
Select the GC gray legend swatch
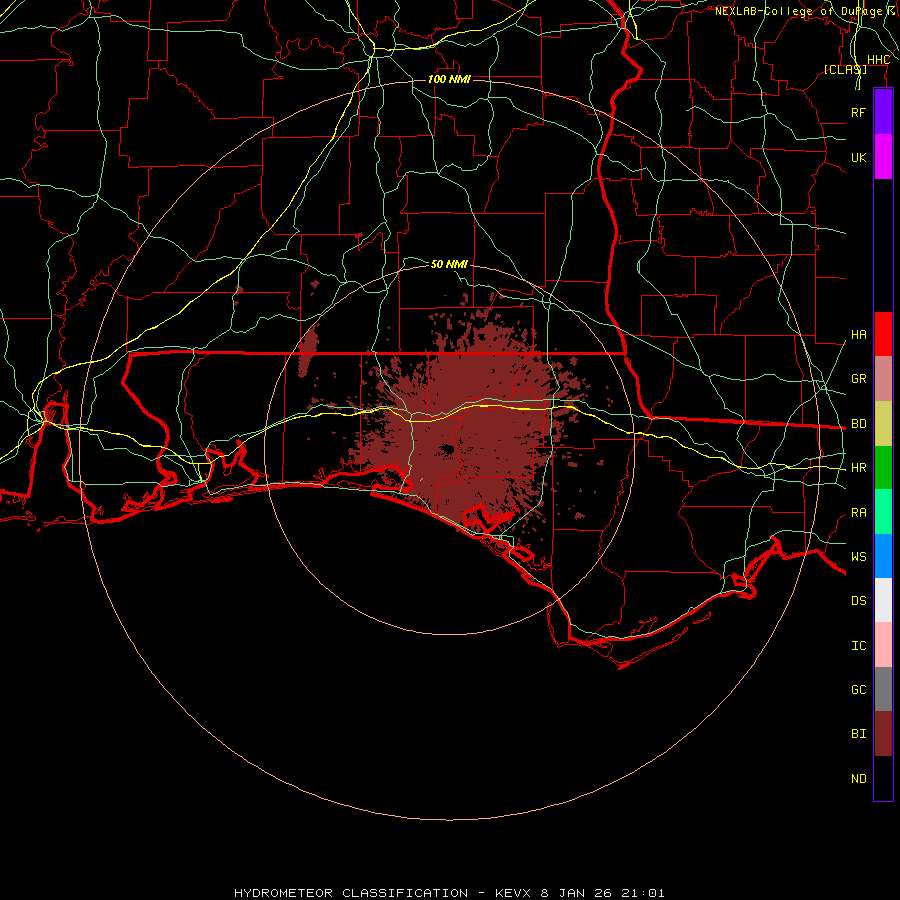883,689
